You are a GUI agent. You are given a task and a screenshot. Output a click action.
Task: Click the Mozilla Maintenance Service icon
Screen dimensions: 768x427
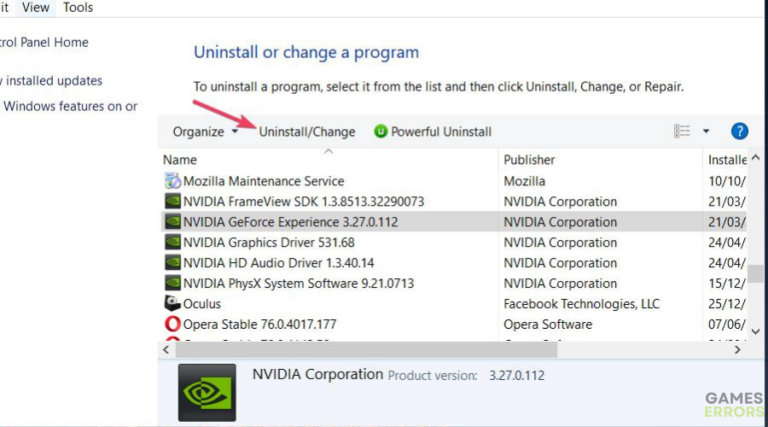(x=172, y=181)
